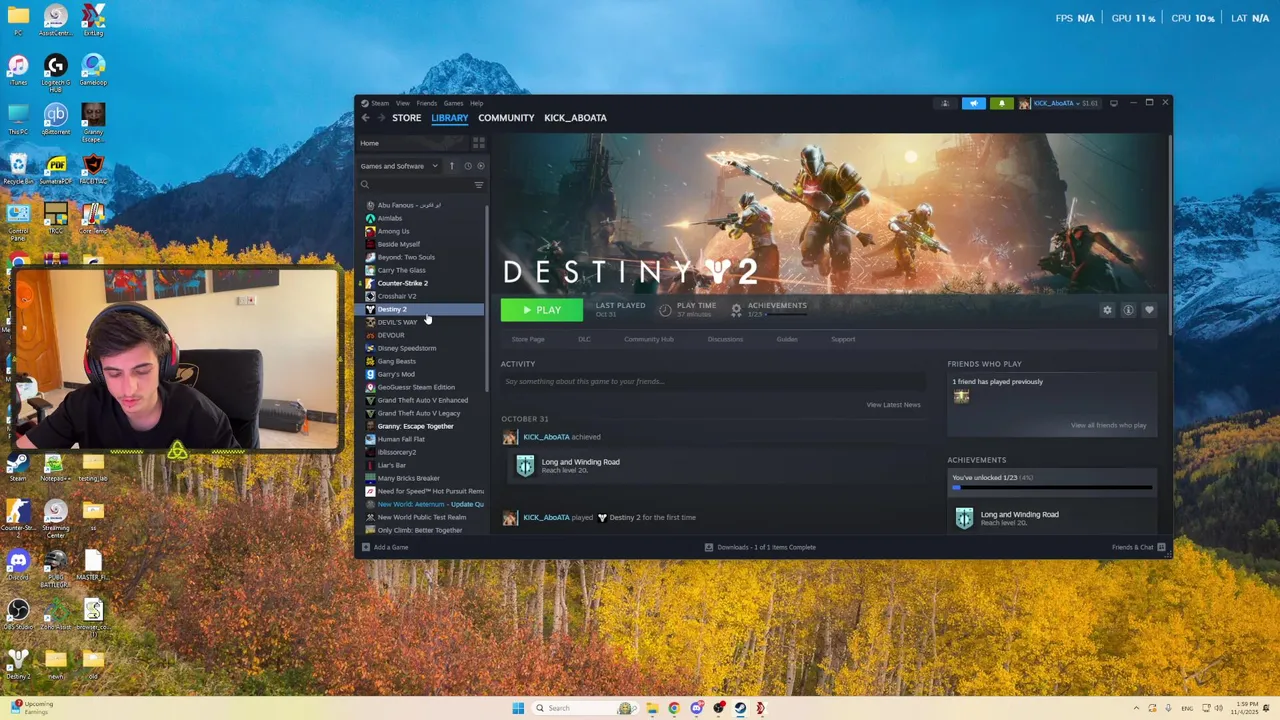Open the Store Page link
The width and height of the screenshot is (1280, 720).
tap(528, 339)
